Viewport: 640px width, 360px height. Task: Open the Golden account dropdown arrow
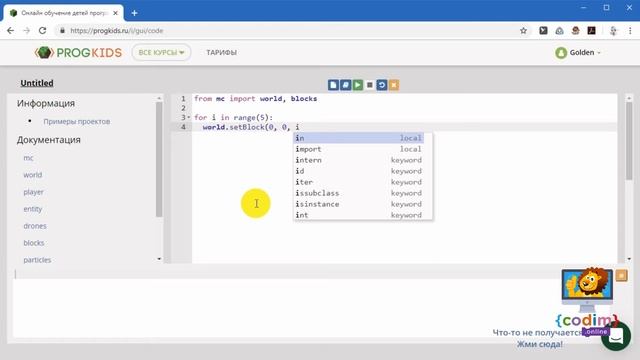click(599, 53)
